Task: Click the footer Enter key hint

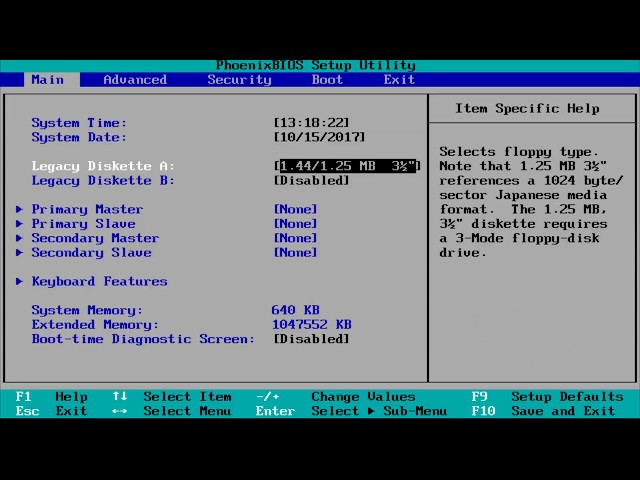Action: pyautogui.click(x=276, y=411)
